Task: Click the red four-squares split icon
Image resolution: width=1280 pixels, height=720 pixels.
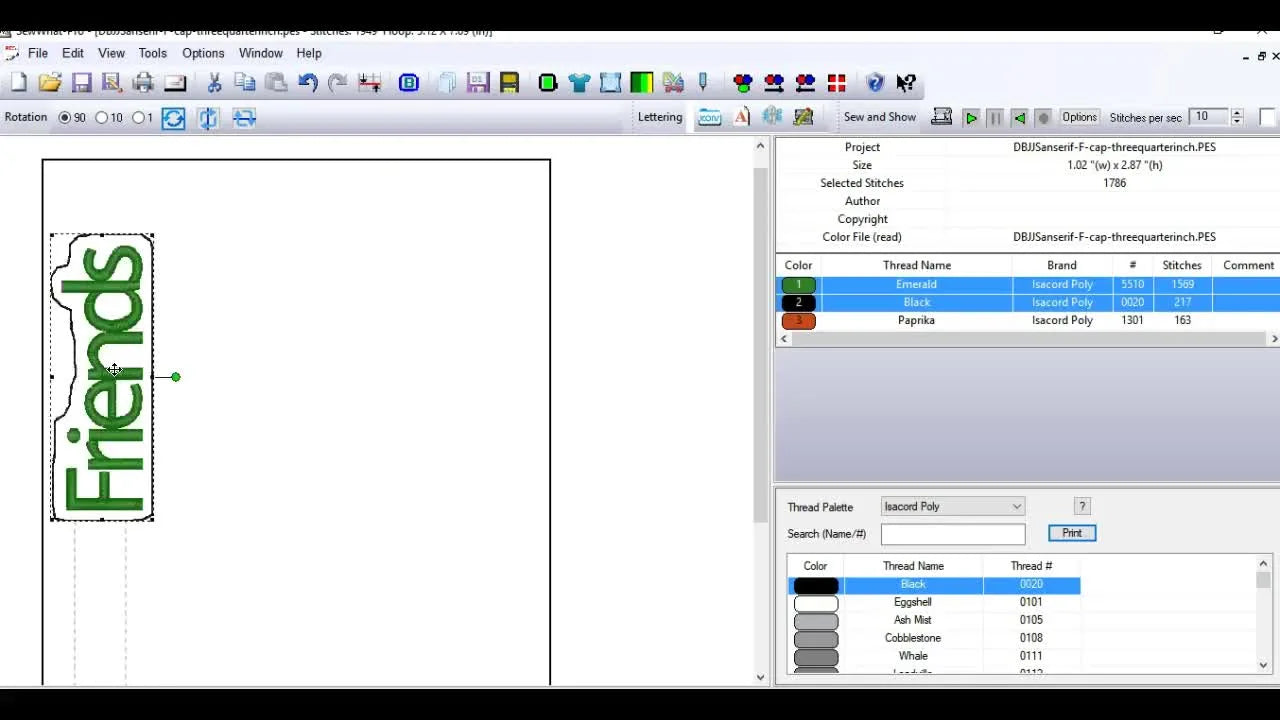Action: (836, 83)
